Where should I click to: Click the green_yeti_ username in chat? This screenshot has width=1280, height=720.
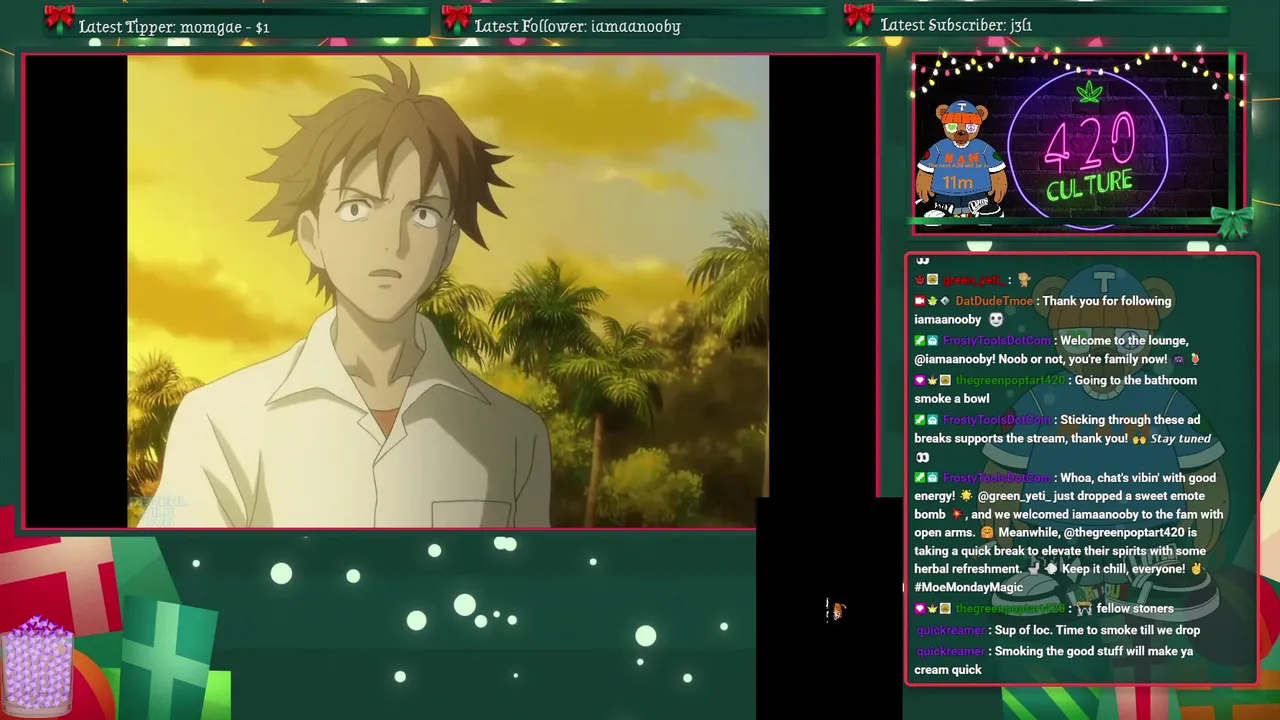click(973, 281)
